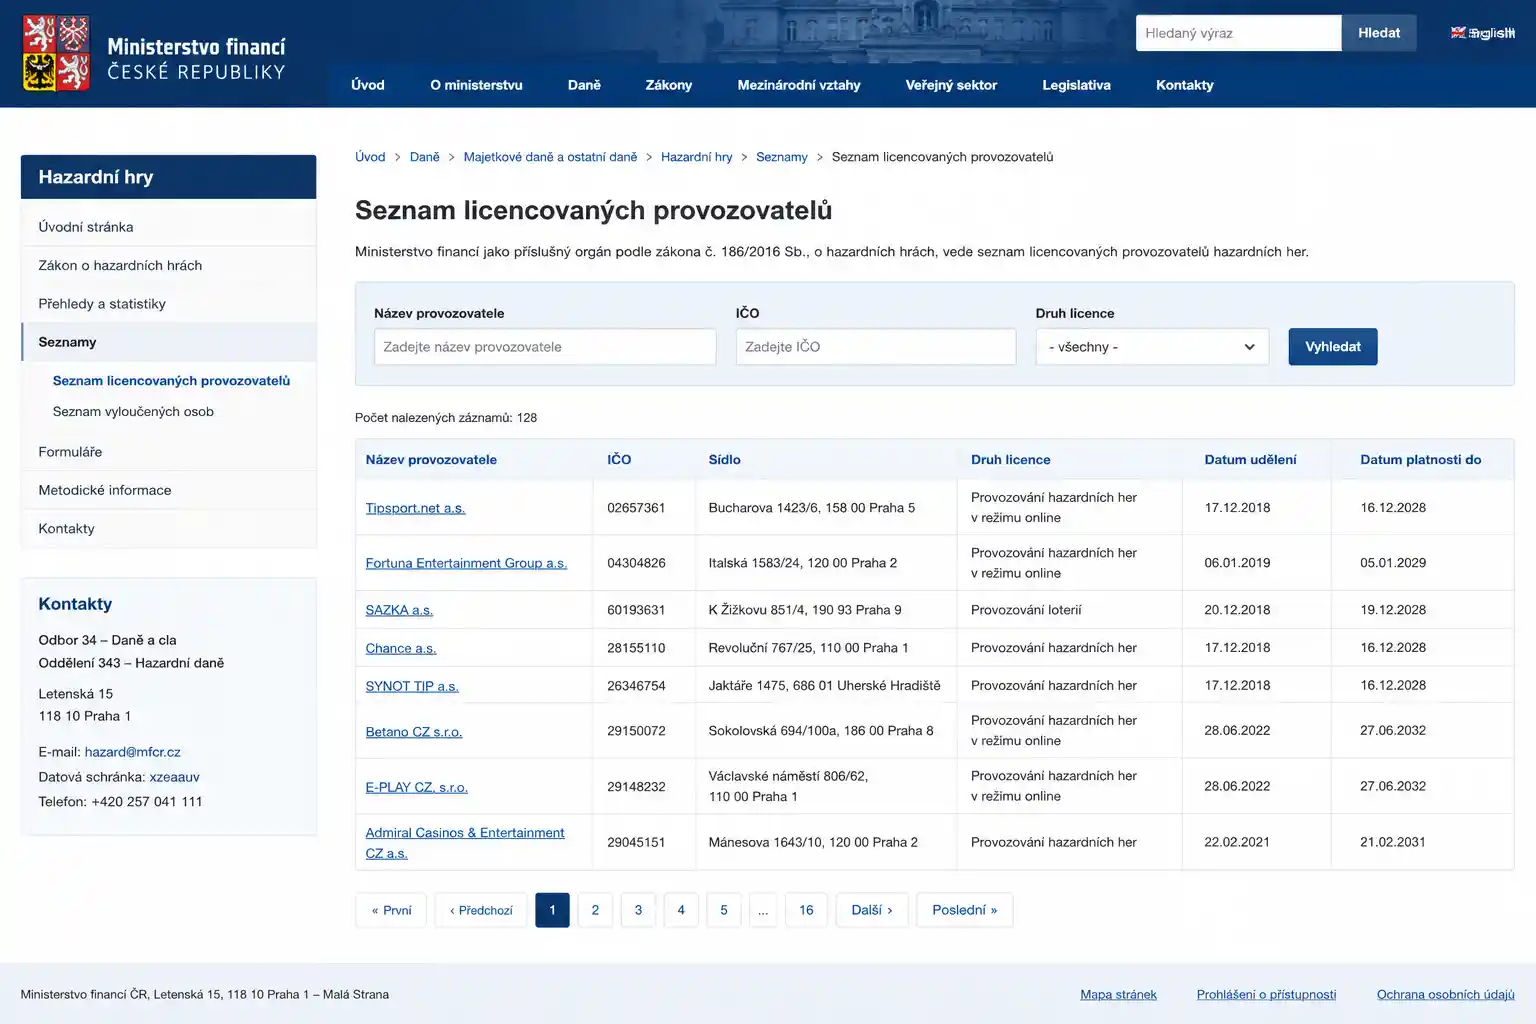The height and width of the screenshot is (1024, 1536).
Task: Select Seznamy in the sidebar
Action: pyautogui.click(x=169, y=342)
